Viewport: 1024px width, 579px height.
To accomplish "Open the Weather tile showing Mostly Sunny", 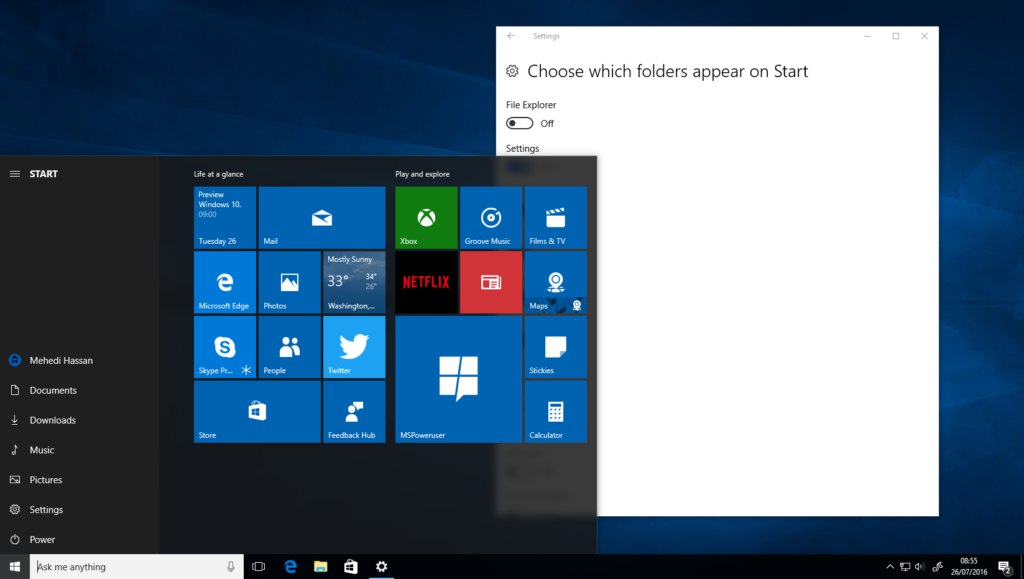I will [354, 282].
